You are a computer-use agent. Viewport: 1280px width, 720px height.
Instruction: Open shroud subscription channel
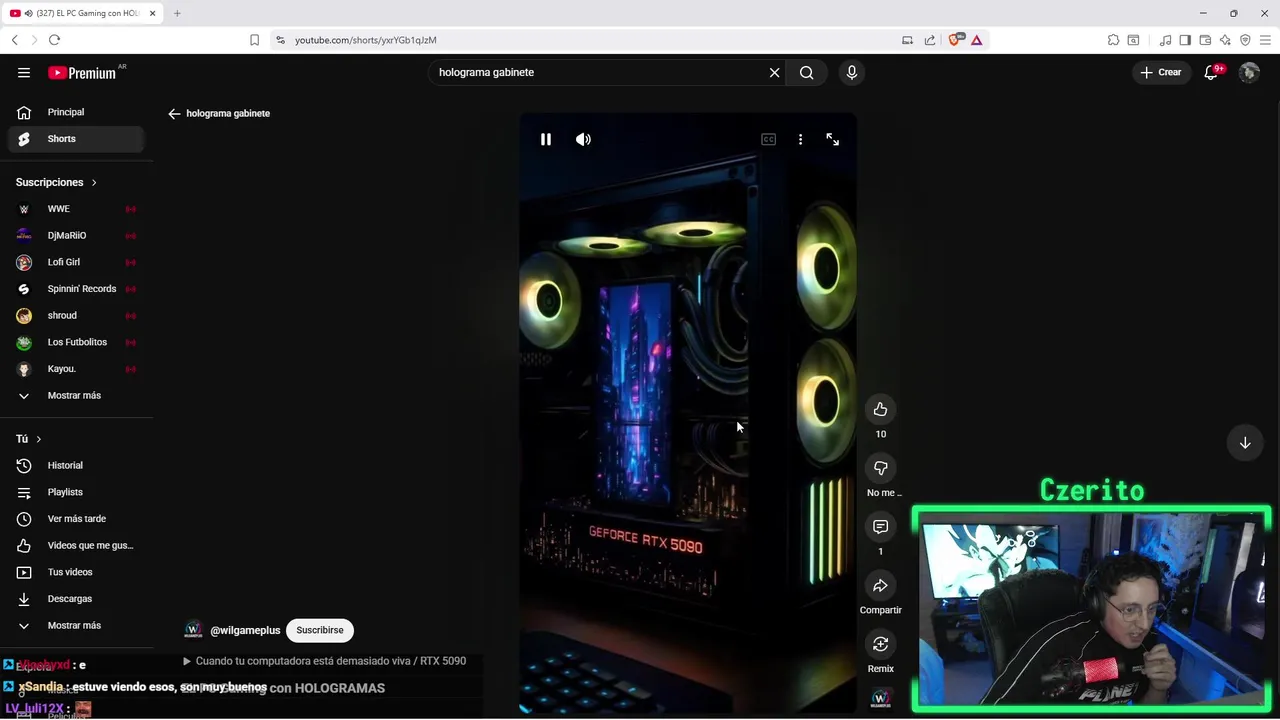click(76, 315)
